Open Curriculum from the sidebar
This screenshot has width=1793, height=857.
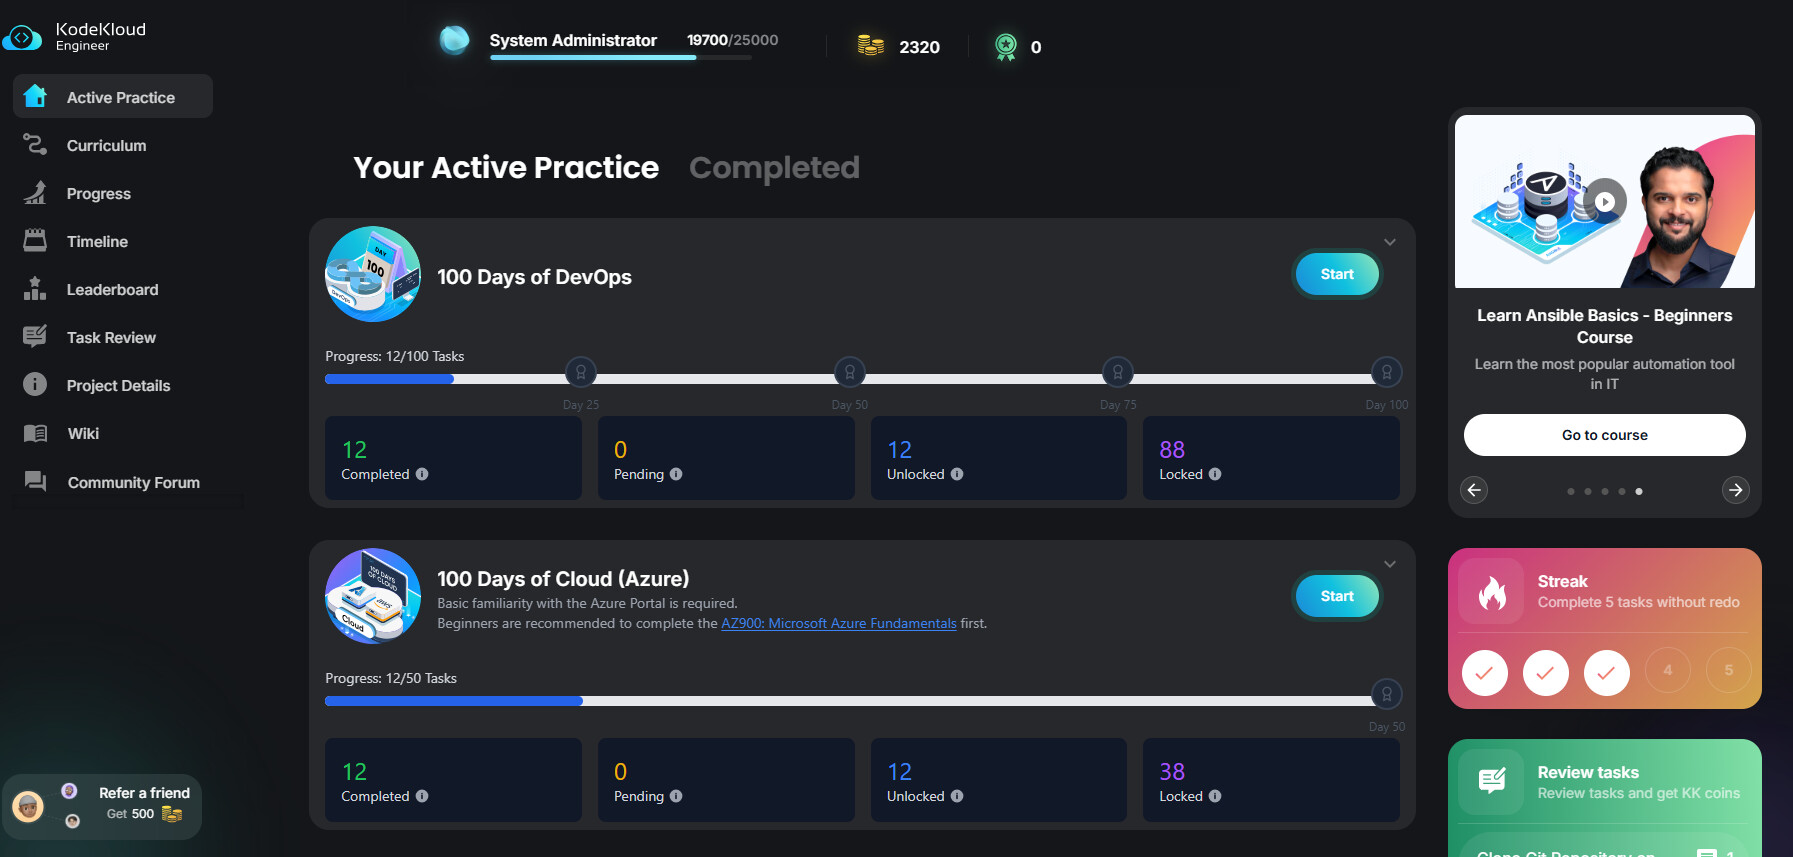click(x=106, y=145)
